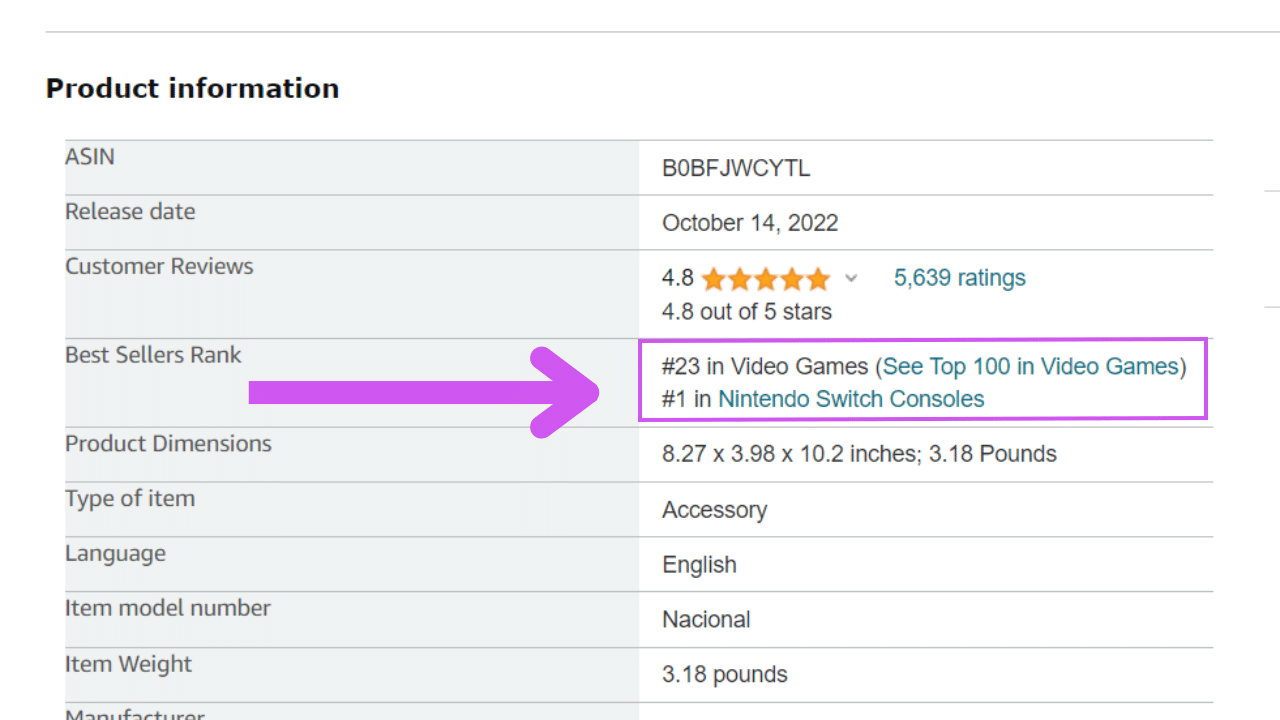
Task: Click the #23 in Video Games text
Action: point(765,367)
